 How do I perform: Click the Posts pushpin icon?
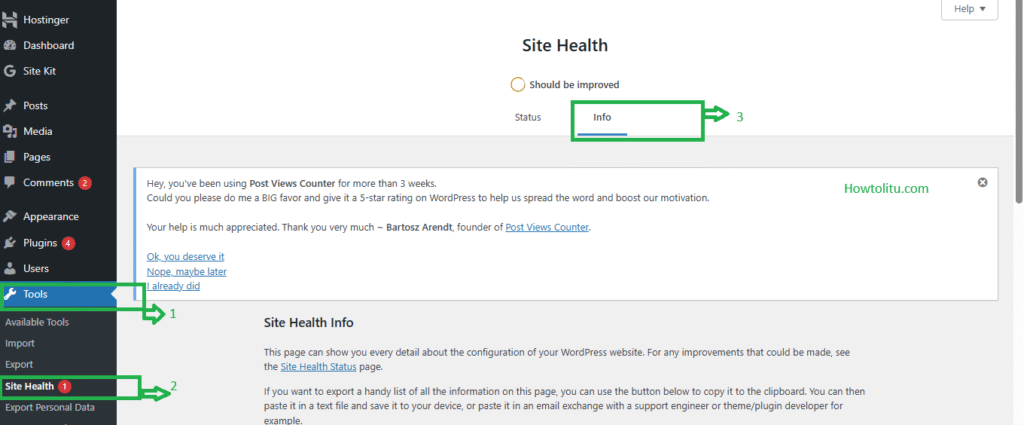[x=10, y=106]
